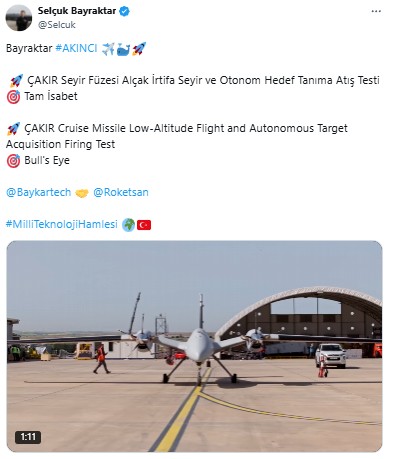The image size is (393, 459).
Task: Play the AKINCI drone video
Action: [x=194, y=346]
